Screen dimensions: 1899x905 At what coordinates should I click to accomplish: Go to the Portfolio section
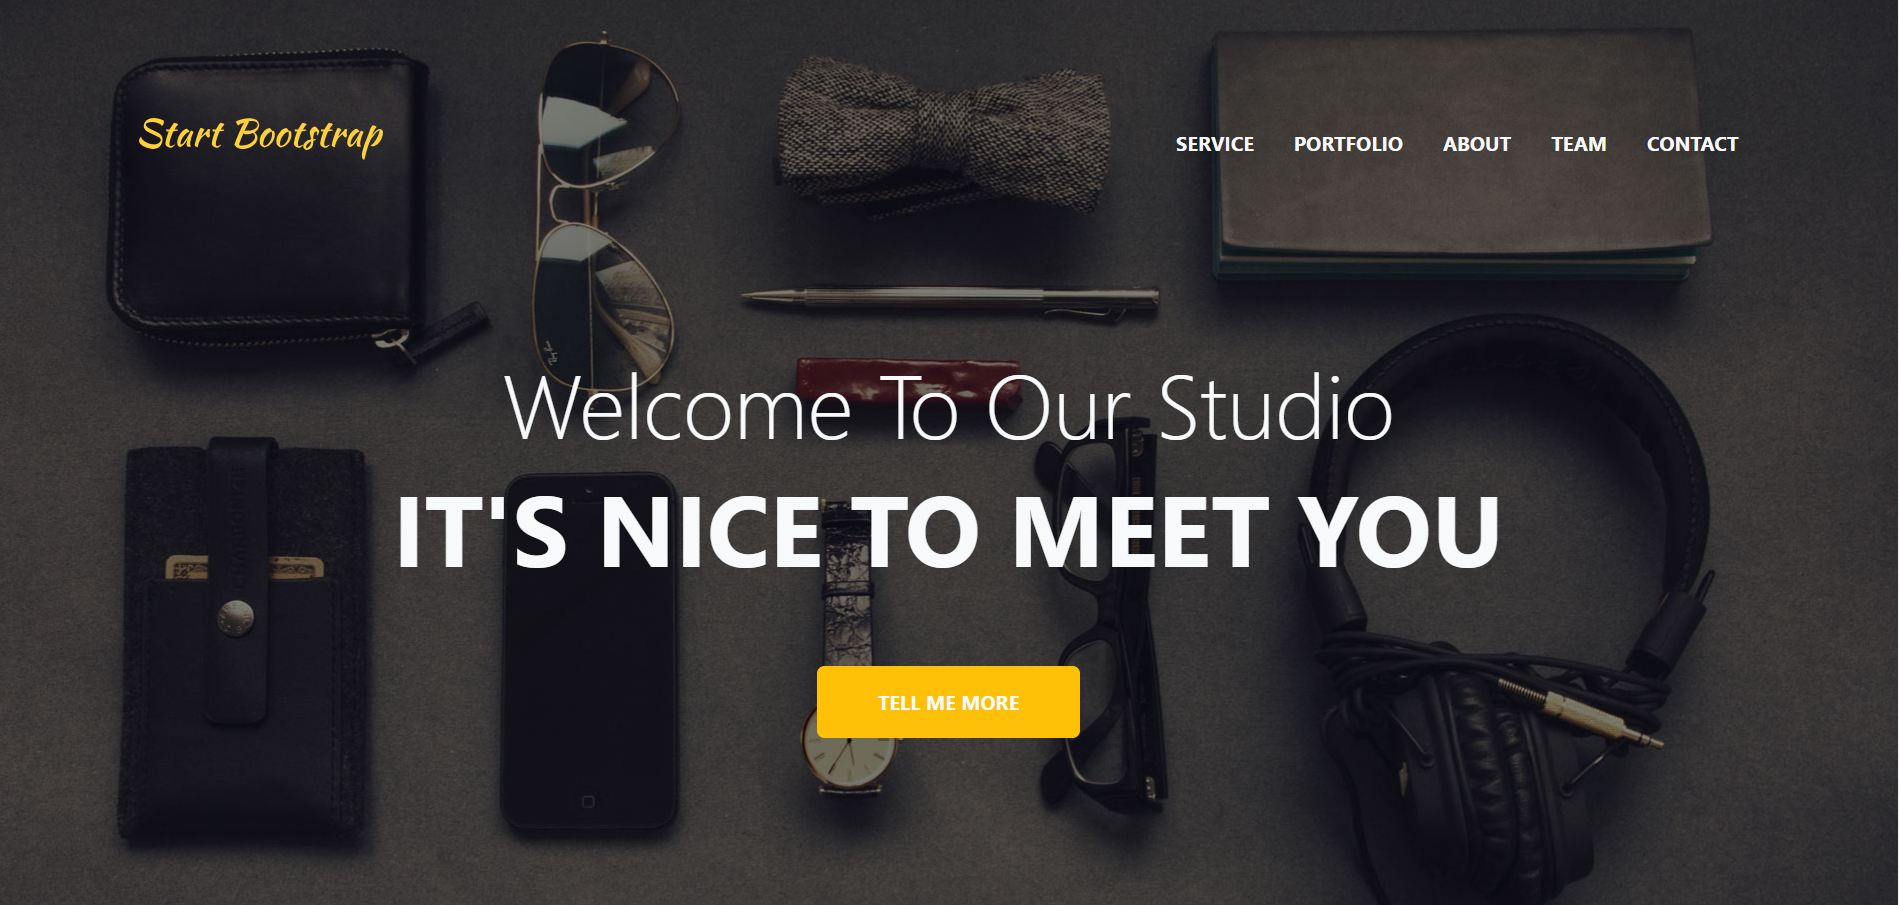click(1348, 144)
